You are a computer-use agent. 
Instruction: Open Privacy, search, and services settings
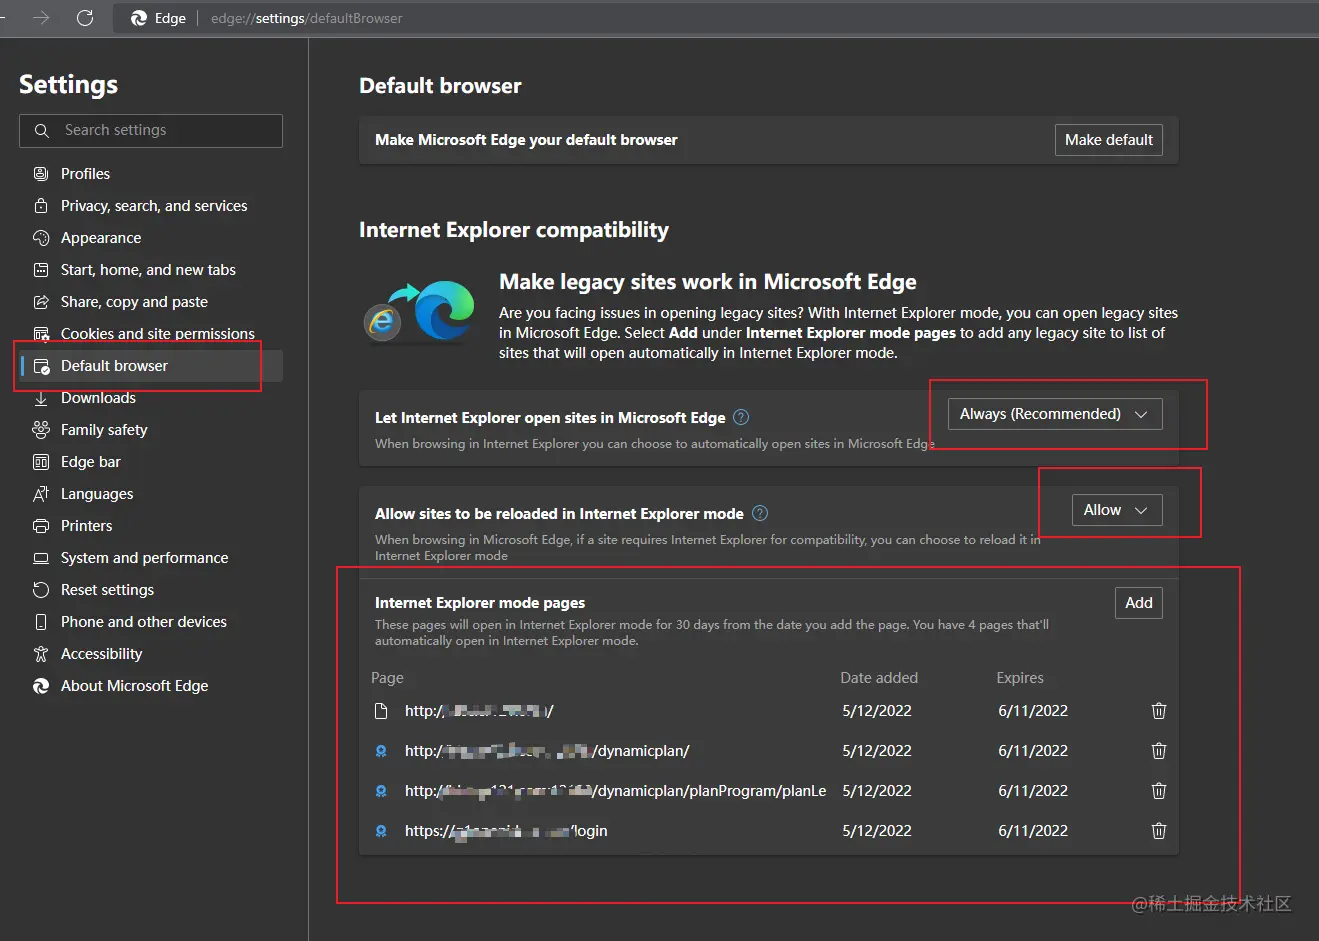tap(154, 206)
